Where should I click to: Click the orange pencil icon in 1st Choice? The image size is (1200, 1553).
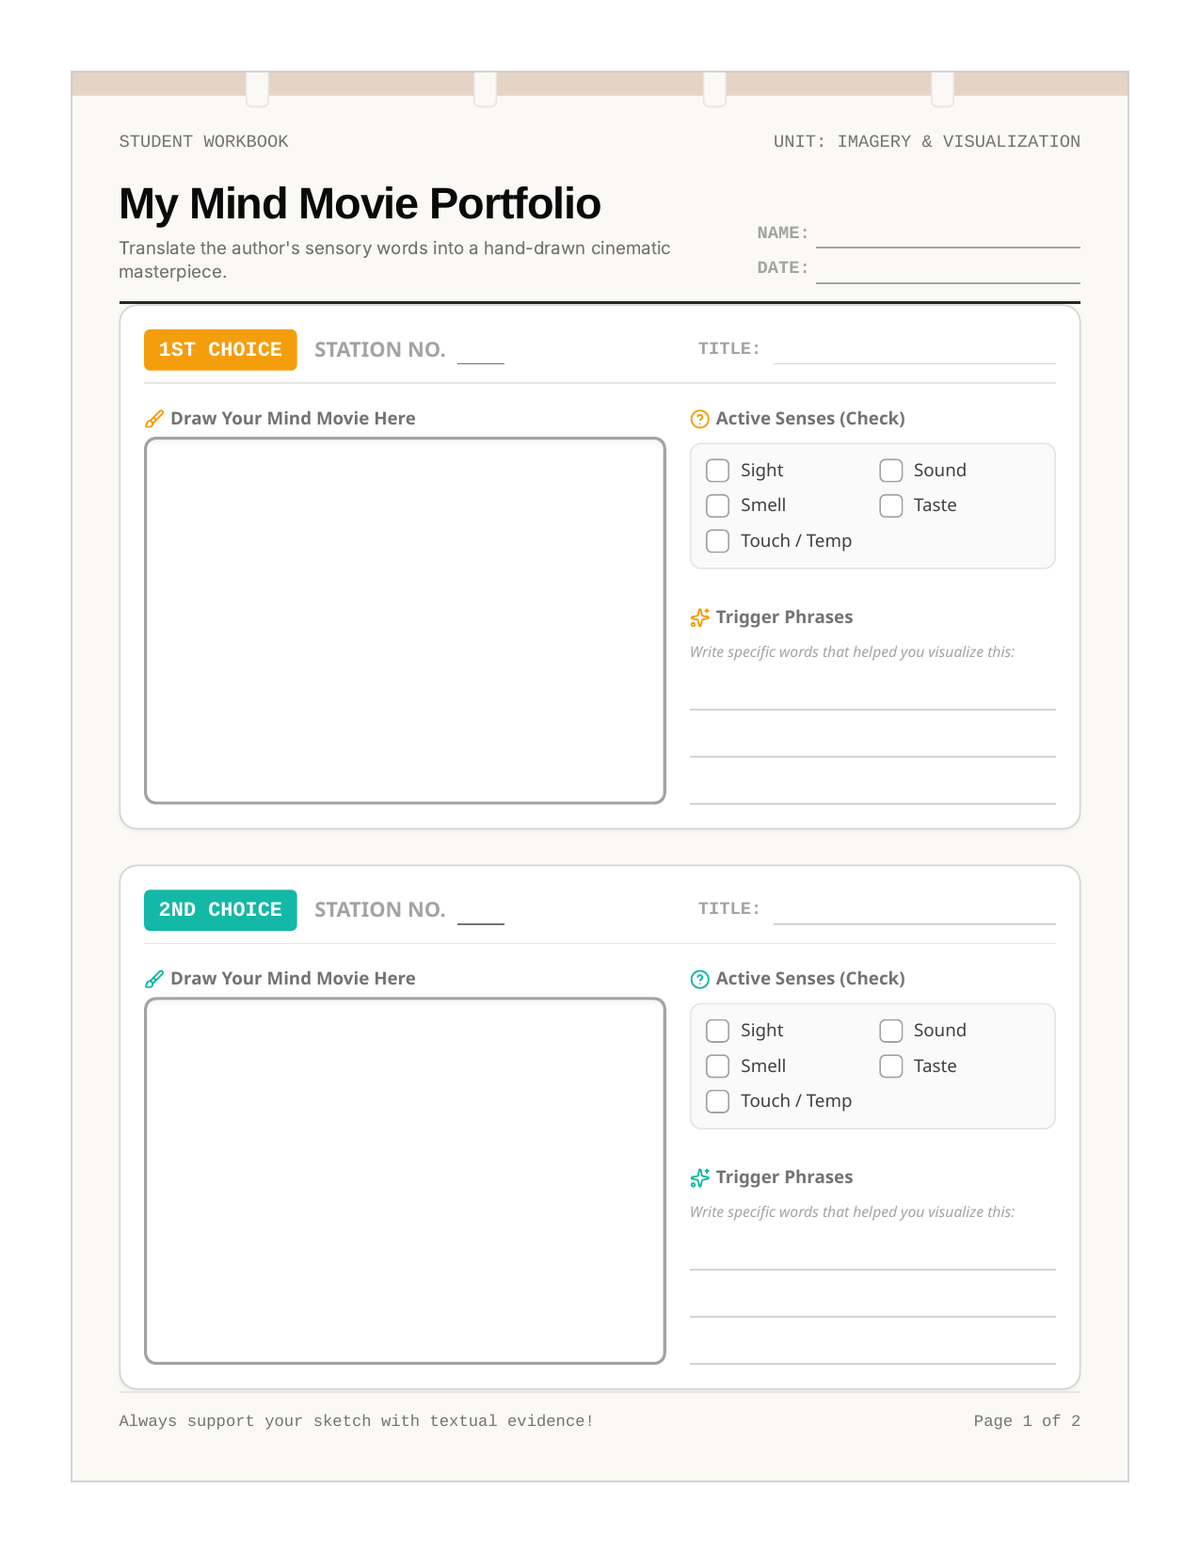(154, 419)
